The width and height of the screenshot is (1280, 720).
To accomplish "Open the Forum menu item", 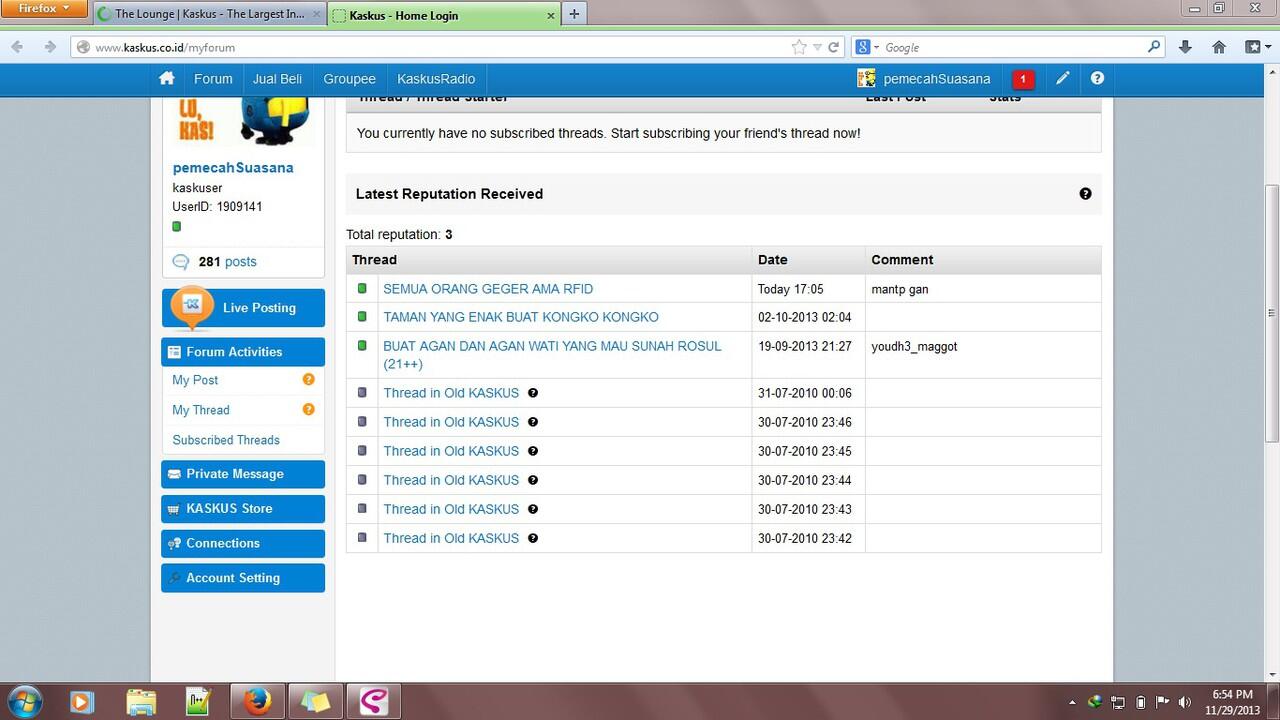I will [x=213, y=79].
